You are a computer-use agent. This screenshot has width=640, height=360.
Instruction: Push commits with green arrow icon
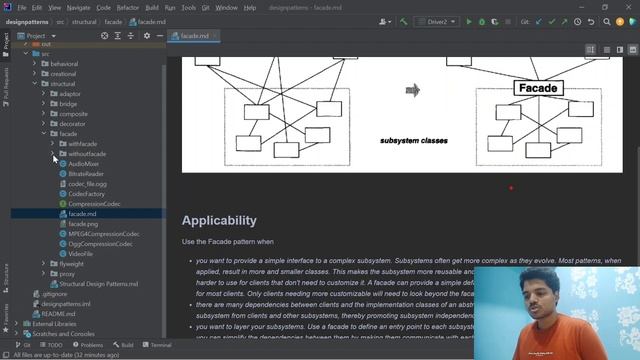564,22
